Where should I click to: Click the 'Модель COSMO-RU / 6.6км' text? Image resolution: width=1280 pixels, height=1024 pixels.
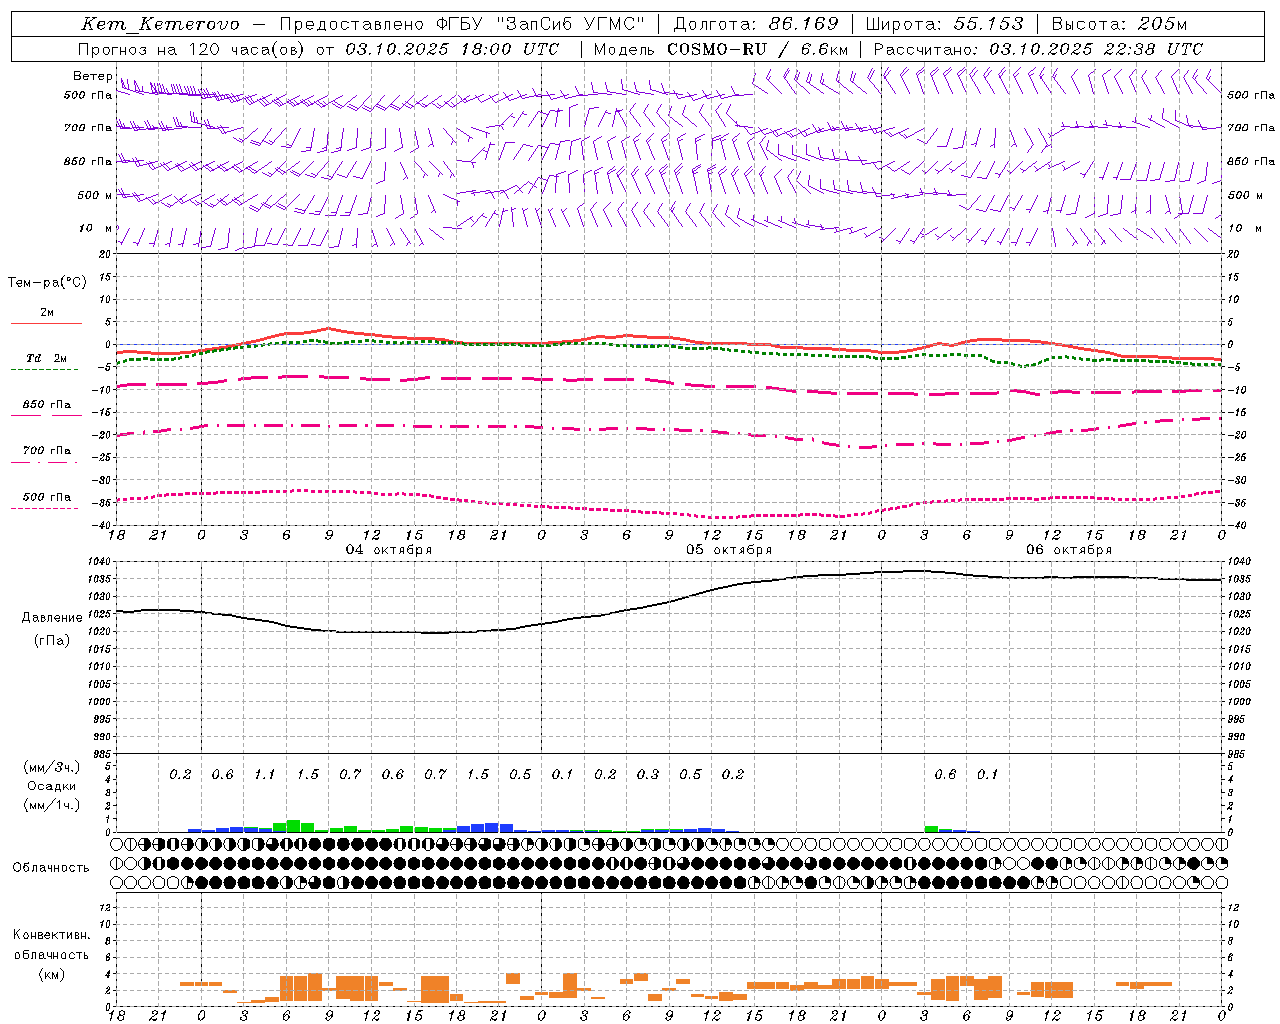pos(721,49)
